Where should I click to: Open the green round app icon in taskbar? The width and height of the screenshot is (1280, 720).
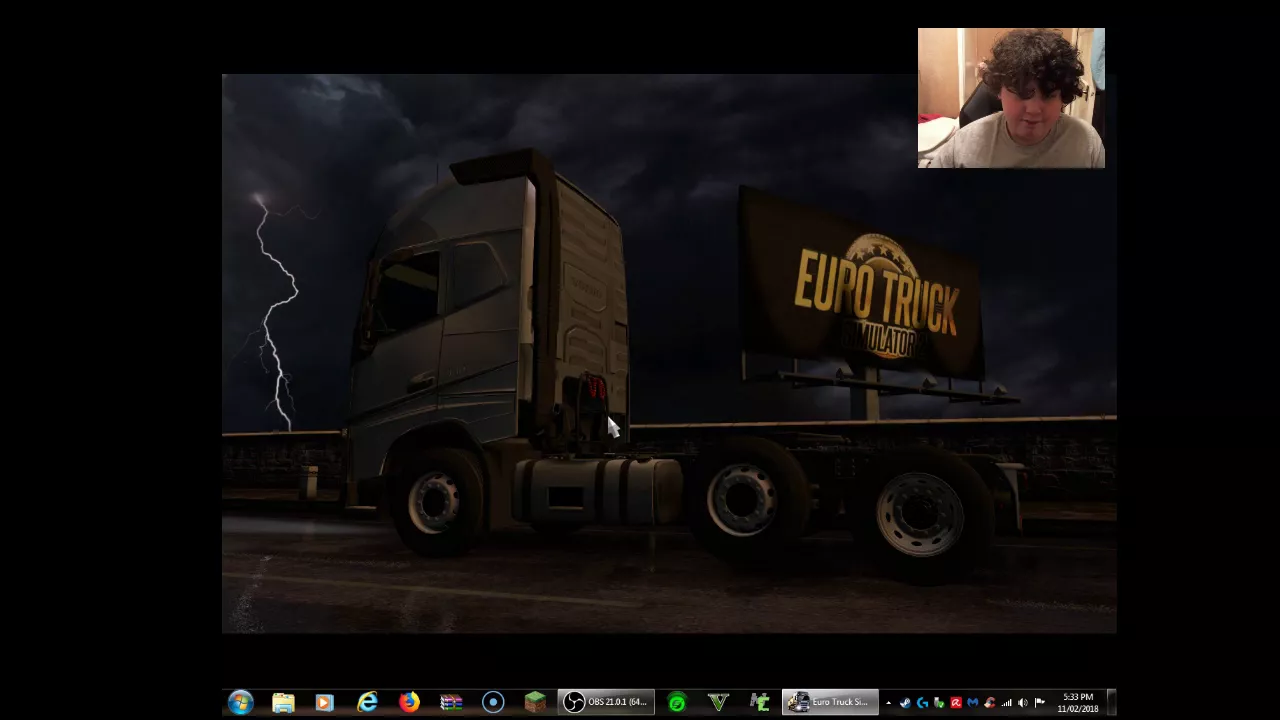[x=677, y=703]
